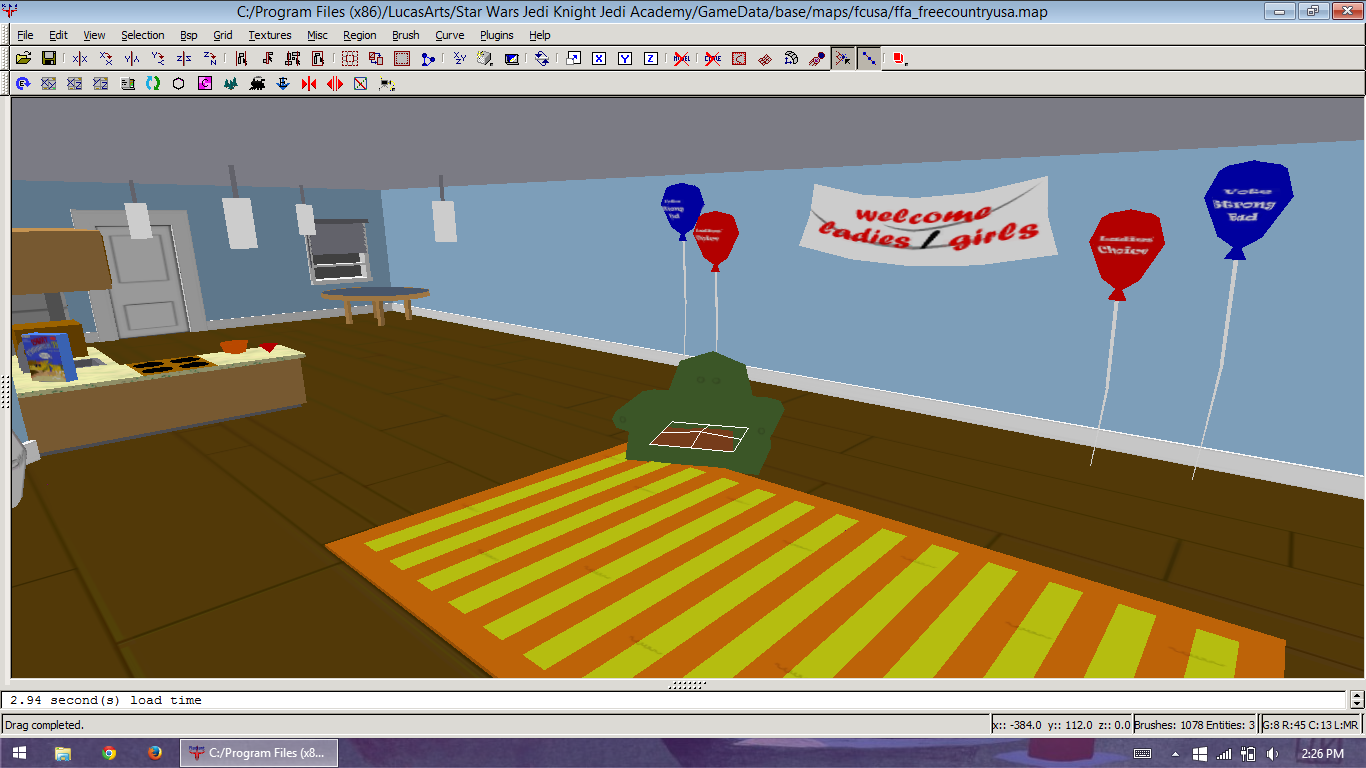This screenshot has width=1366, height=768.
Task: Click the Select Complete Tall icon
Action: (242, 59)
